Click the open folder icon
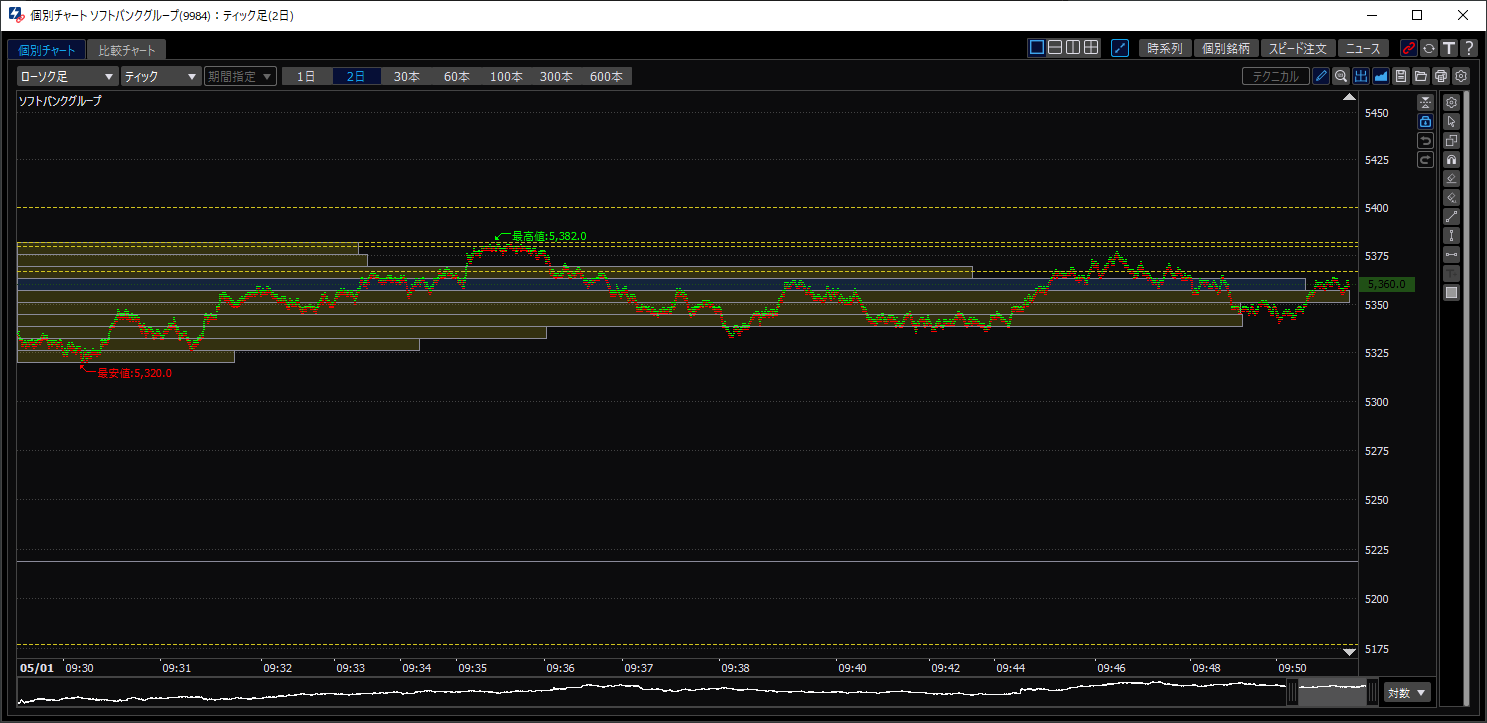Viewport: 1487px width, 723px height. 1421,76
